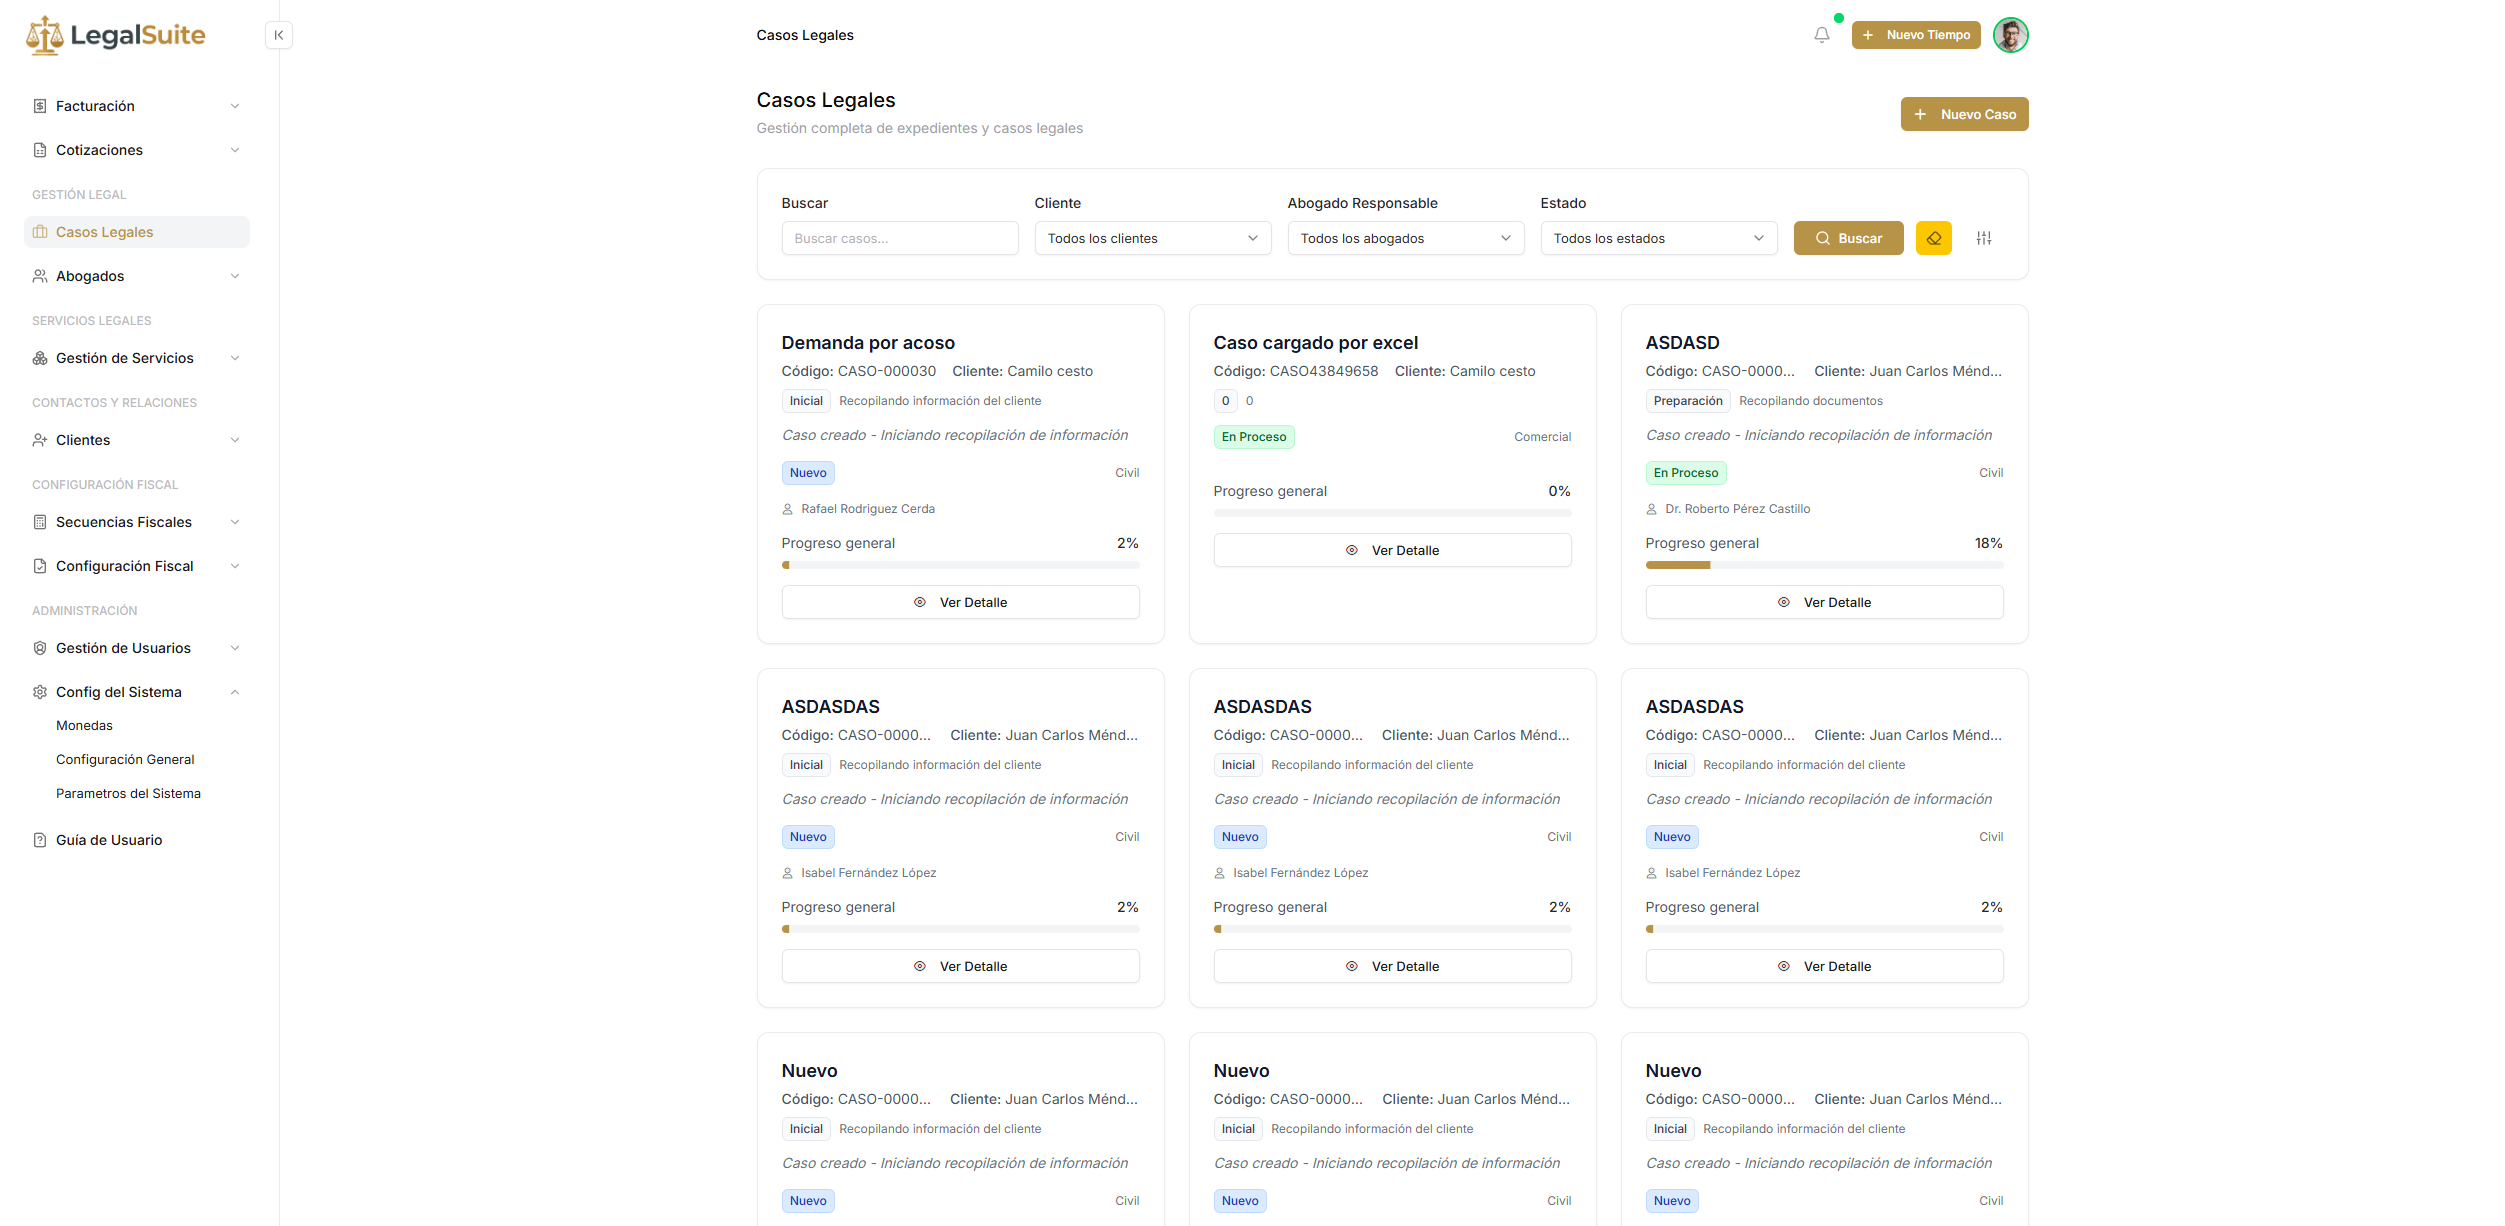View detail of Demanda por acoso case

point(960,602)
